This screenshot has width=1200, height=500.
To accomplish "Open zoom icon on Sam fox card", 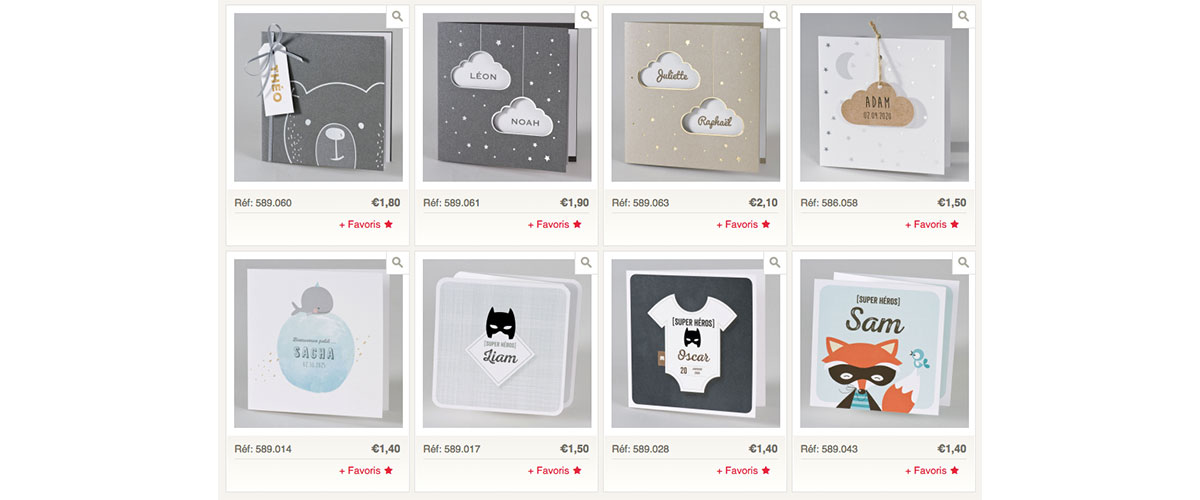I will (x=963, y=263).
